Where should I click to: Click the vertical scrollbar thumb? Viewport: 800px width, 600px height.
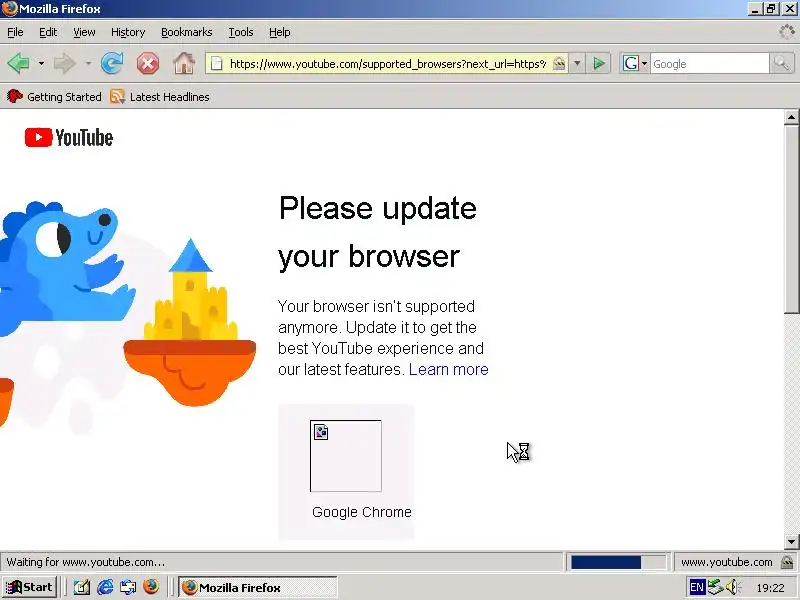click(791, 219)
